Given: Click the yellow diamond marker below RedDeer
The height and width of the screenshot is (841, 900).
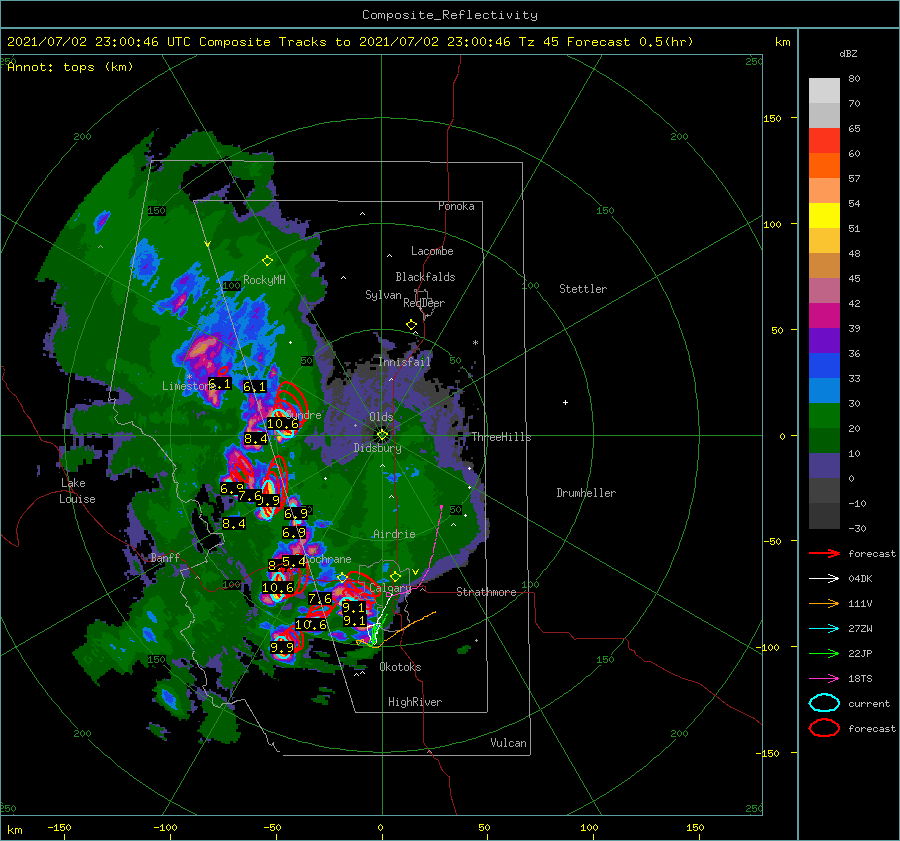Looking at the screenshot, I should pos(411,325).
